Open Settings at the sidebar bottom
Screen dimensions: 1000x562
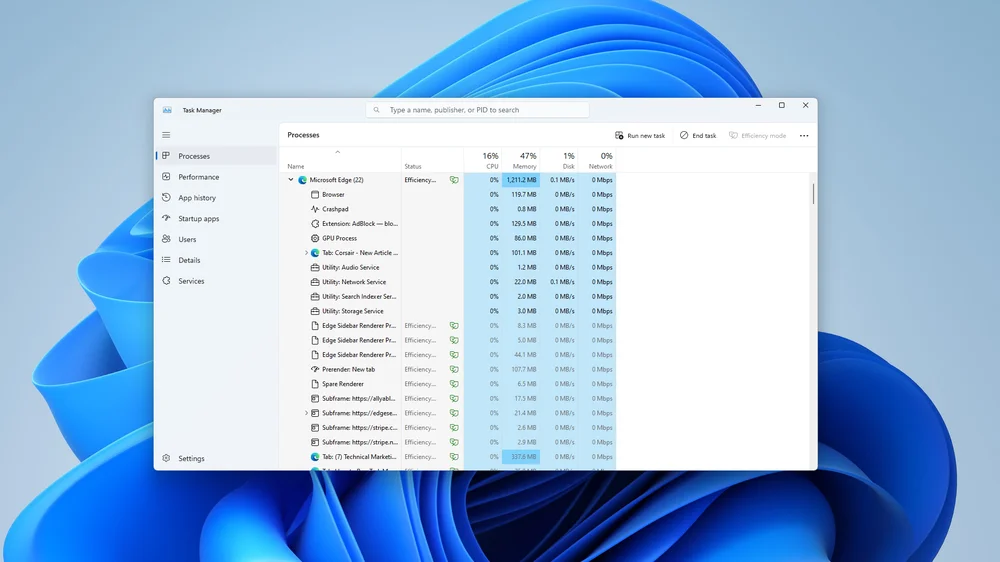pyautogui.click(x=191, y=459)
